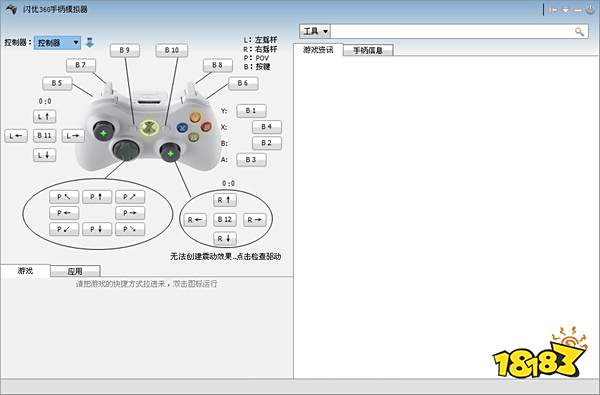Click the POV down-left button
This screenshot has height=395, width=600.
click(64, 229)
